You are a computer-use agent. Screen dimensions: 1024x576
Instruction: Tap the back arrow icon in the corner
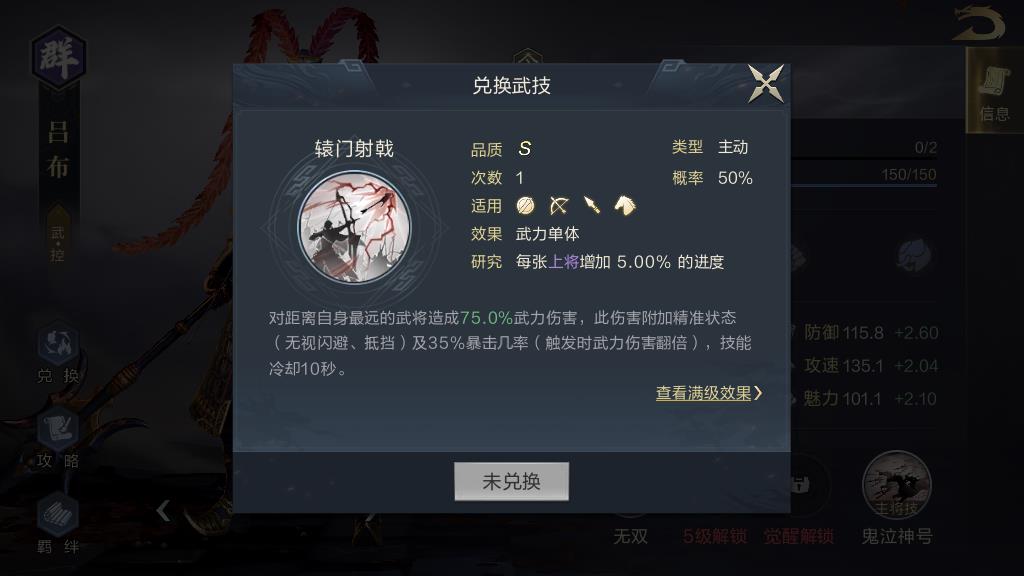point(978,24)
